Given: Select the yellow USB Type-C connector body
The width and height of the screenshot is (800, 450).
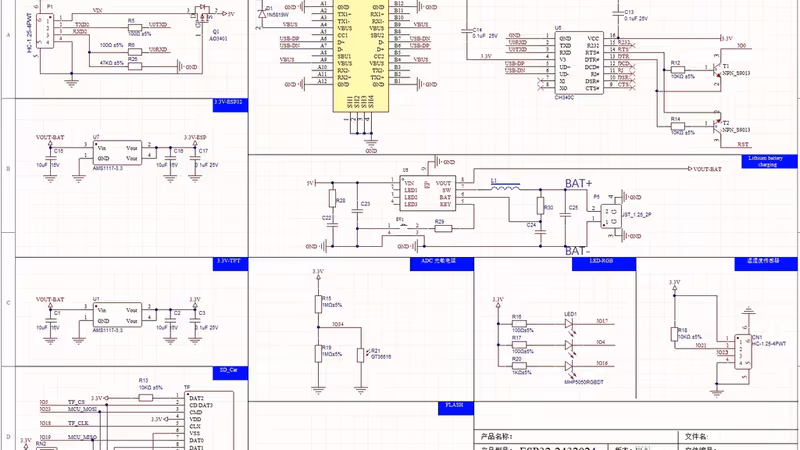Looking at the screenshot, I should click(361, 56).
